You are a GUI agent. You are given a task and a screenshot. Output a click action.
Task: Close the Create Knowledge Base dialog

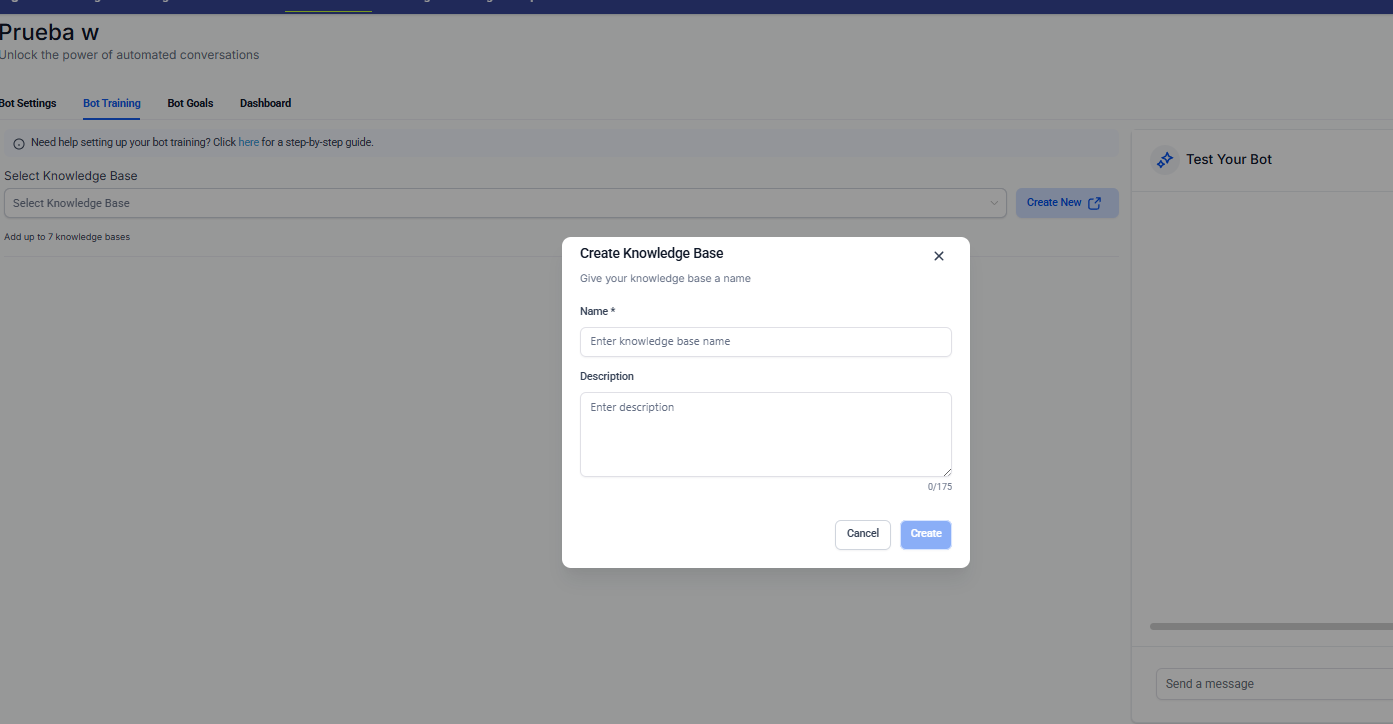pos(938,256)
